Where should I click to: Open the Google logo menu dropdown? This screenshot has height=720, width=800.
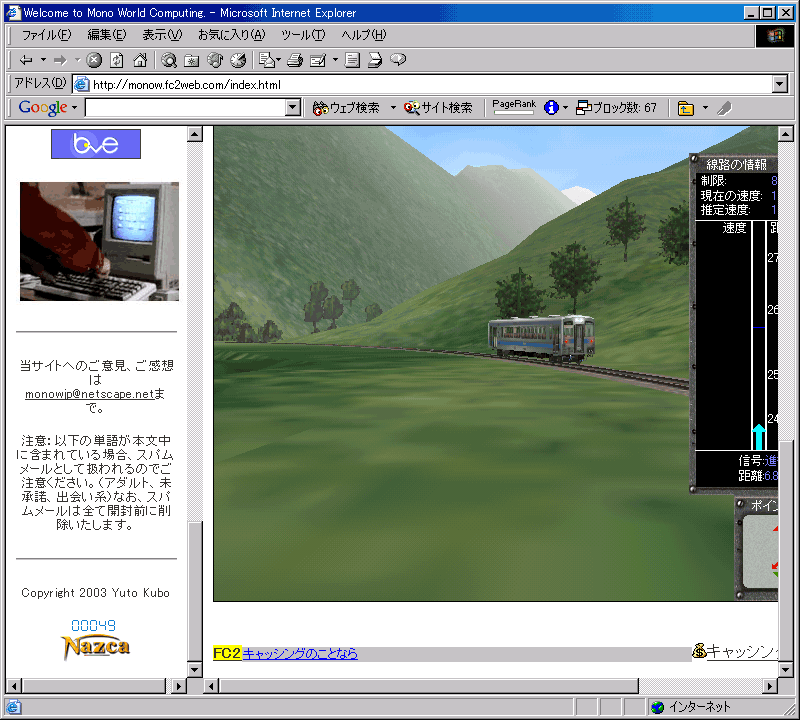(74, 108)
